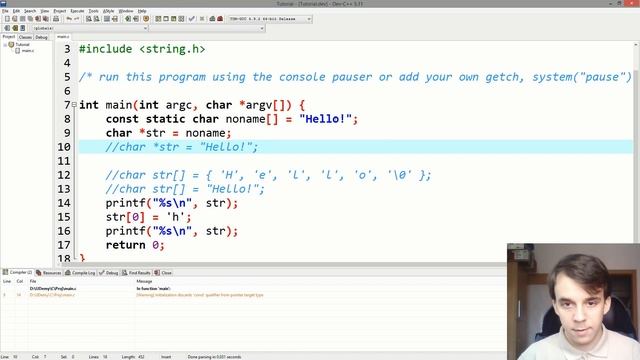640x360 pixels.
Task: Click the Replace toolbar icon
Action: [x=96, y=19]
